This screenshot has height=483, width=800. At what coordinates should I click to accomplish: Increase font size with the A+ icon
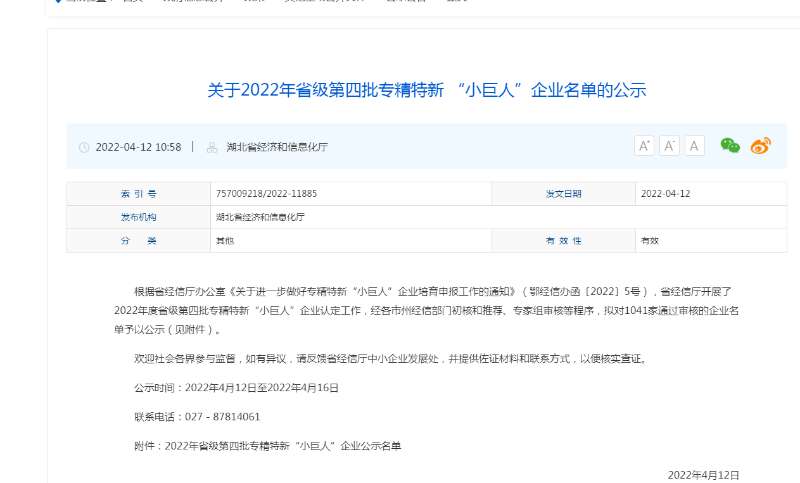coord(645,146)
